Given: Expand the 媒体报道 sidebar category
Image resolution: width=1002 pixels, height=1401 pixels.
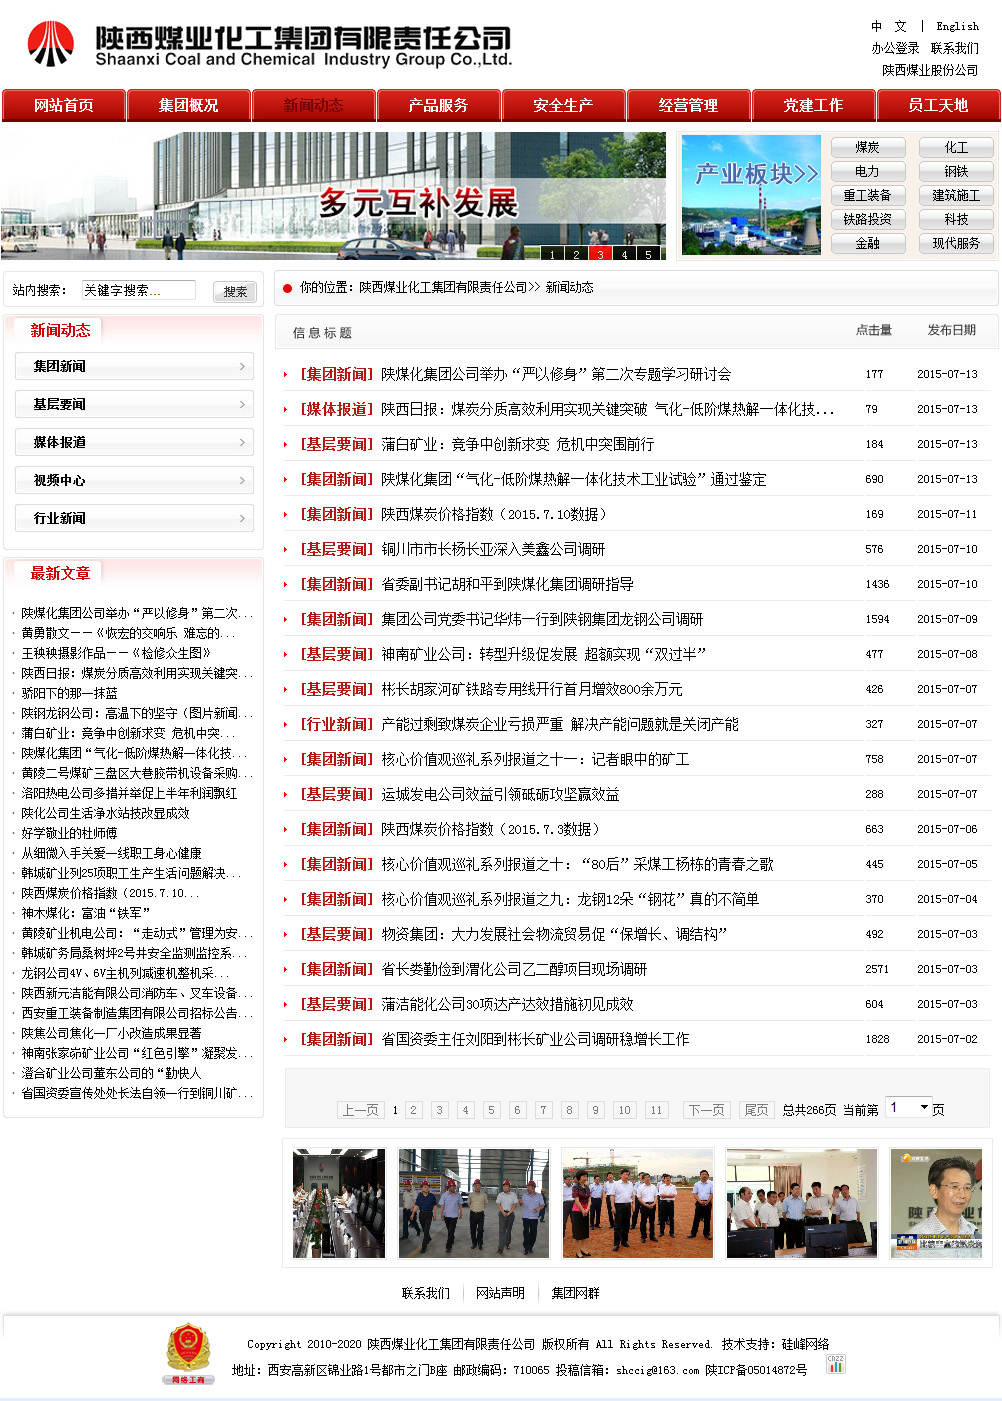Looking at the screenshot, I should pyautogui.click(x=134, y=442).
